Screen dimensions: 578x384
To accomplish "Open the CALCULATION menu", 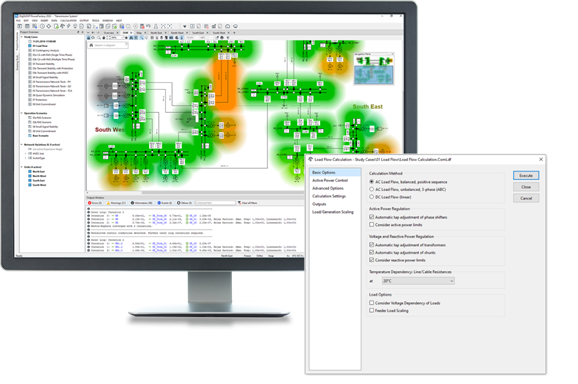I will tap(68, 21).
